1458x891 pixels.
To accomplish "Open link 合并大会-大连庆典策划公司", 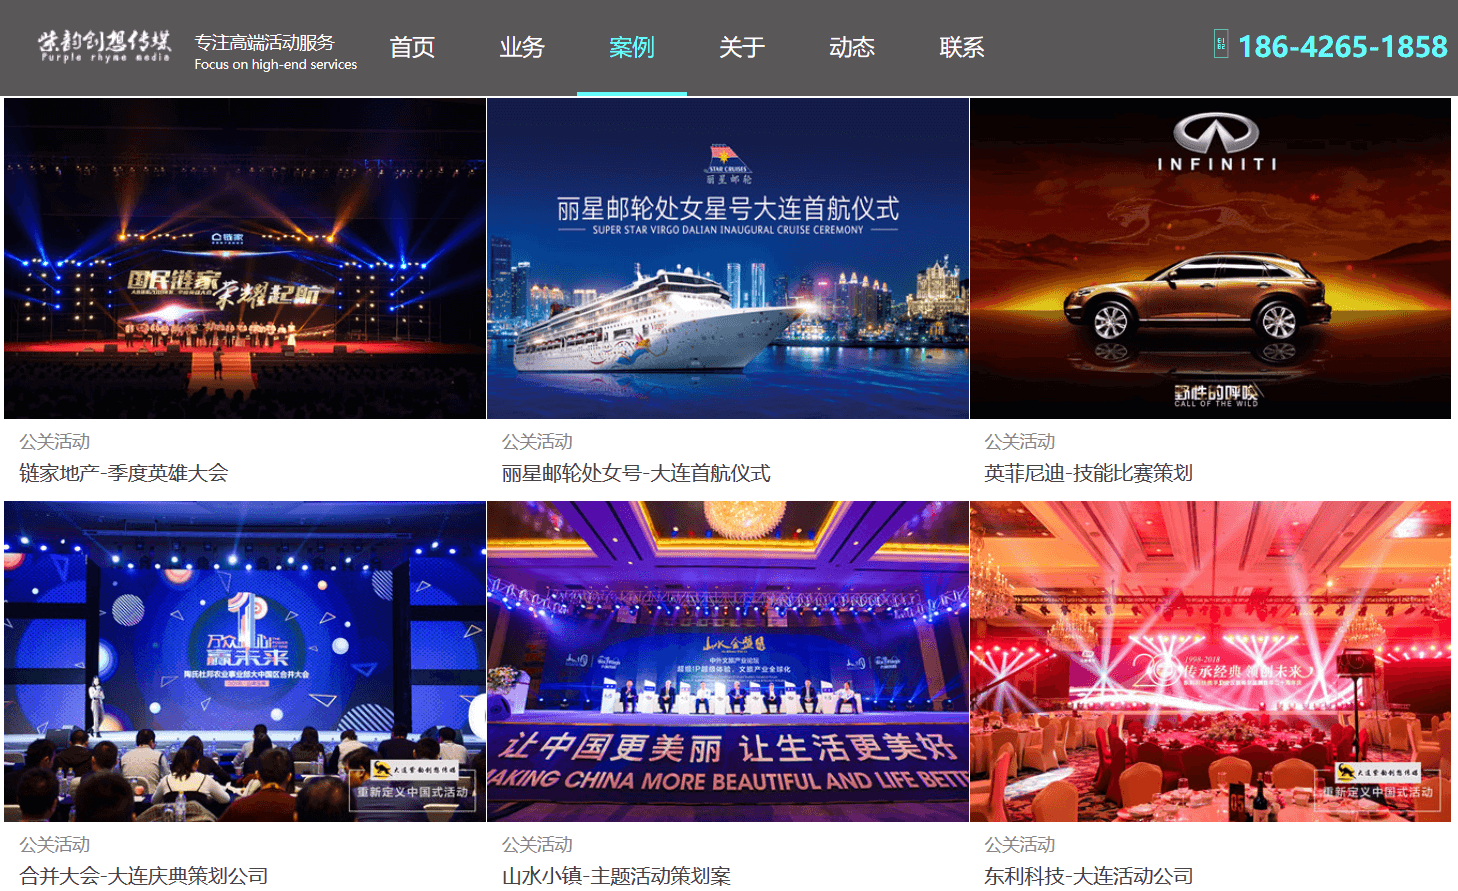I will [x=144, y=876].
